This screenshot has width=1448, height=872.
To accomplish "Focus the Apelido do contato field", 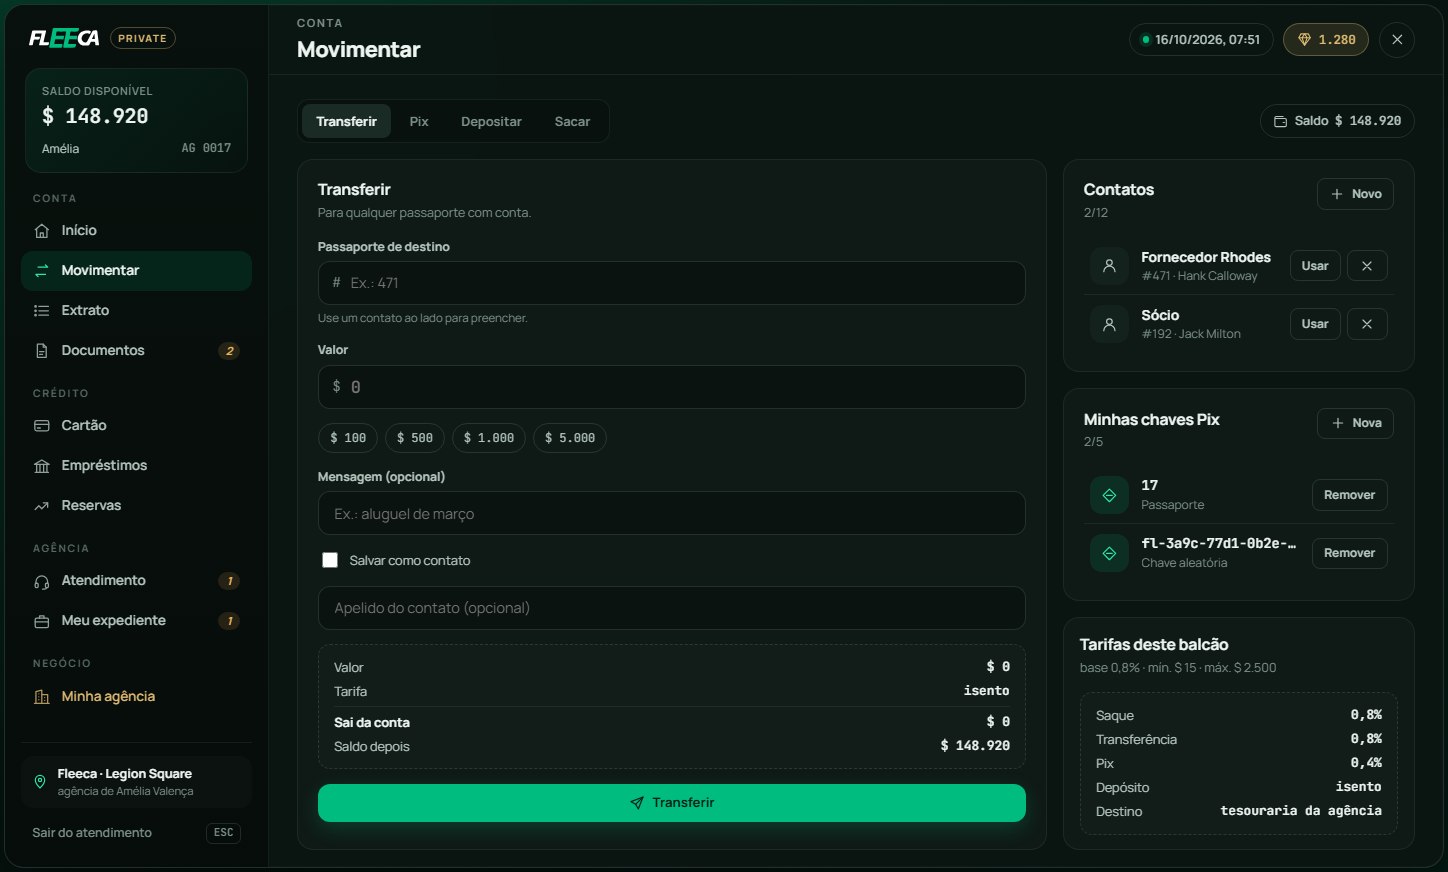I will 672,608.
